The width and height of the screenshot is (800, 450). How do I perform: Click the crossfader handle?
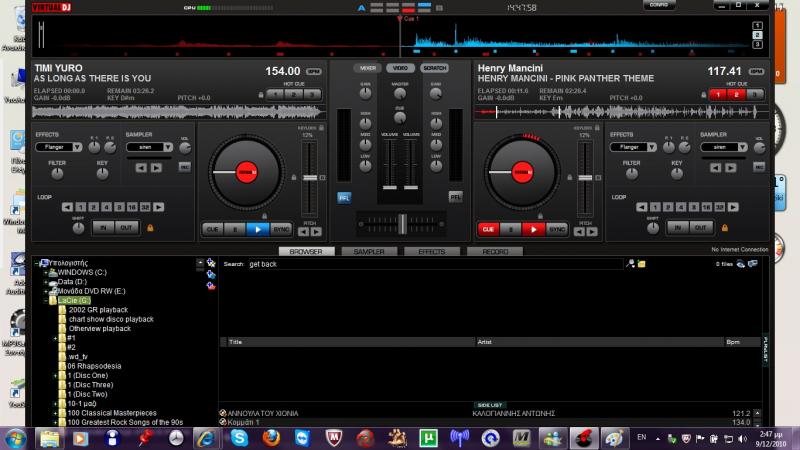pos(403,224)
